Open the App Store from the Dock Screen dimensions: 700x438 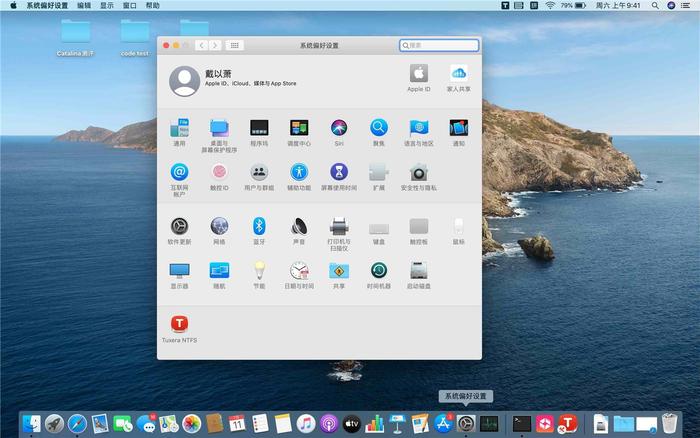[x=443, y=424]
